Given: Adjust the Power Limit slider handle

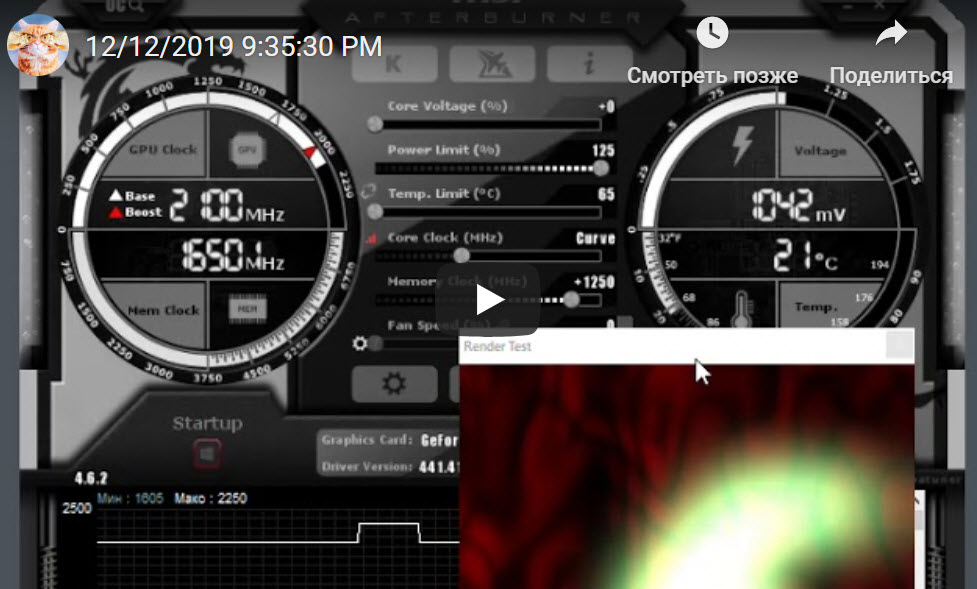Looking at the screenshot, I should (601, 168).
